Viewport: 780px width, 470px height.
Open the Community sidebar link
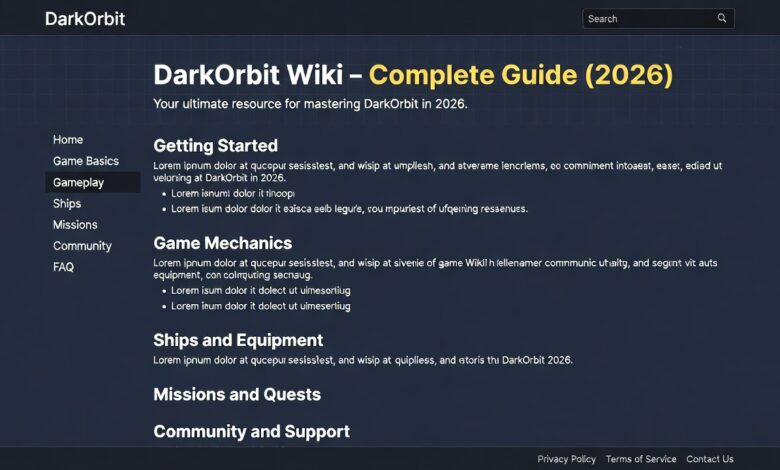click(82, 246)
